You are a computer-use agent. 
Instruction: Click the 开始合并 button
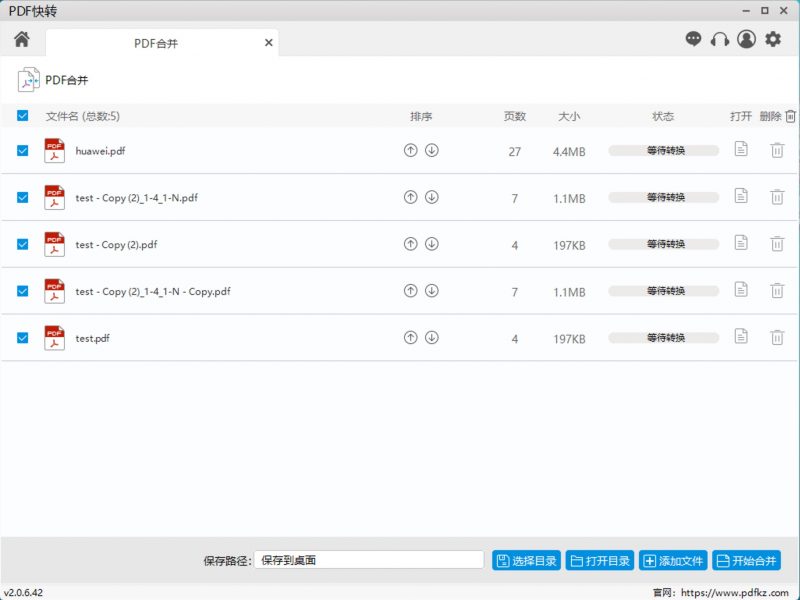746,561
